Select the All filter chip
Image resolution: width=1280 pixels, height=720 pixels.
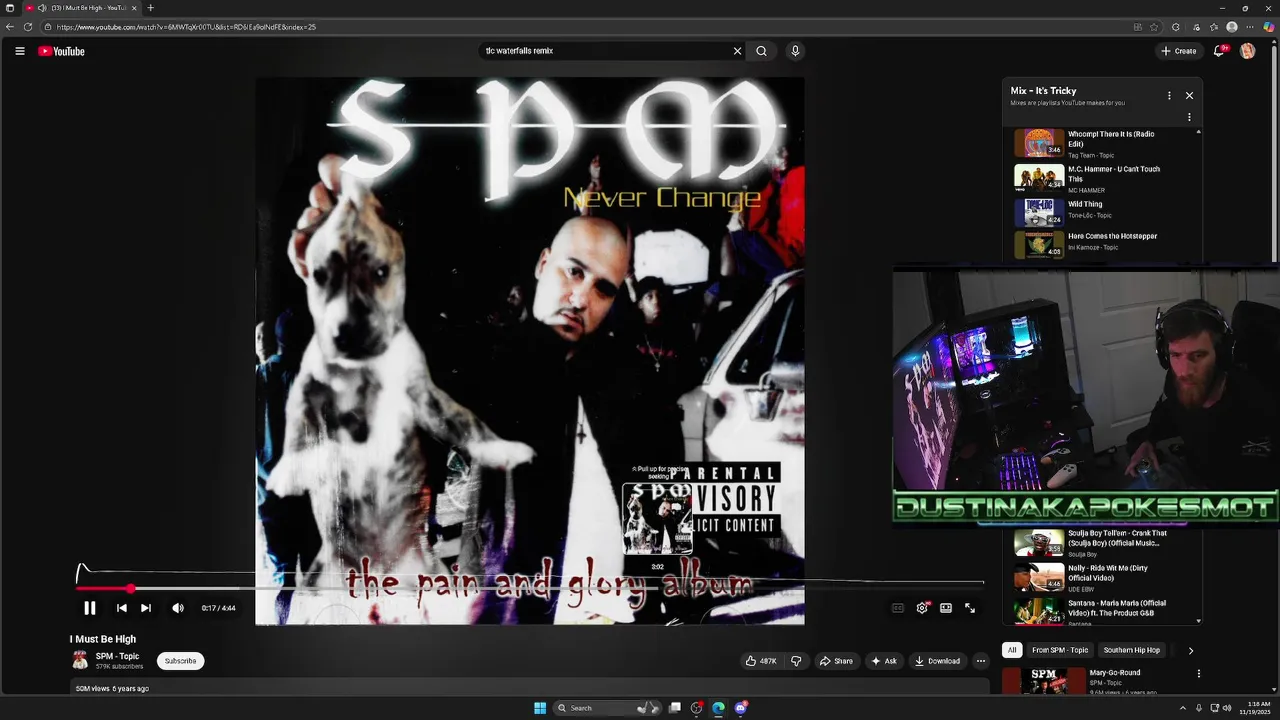point(1011,650)
